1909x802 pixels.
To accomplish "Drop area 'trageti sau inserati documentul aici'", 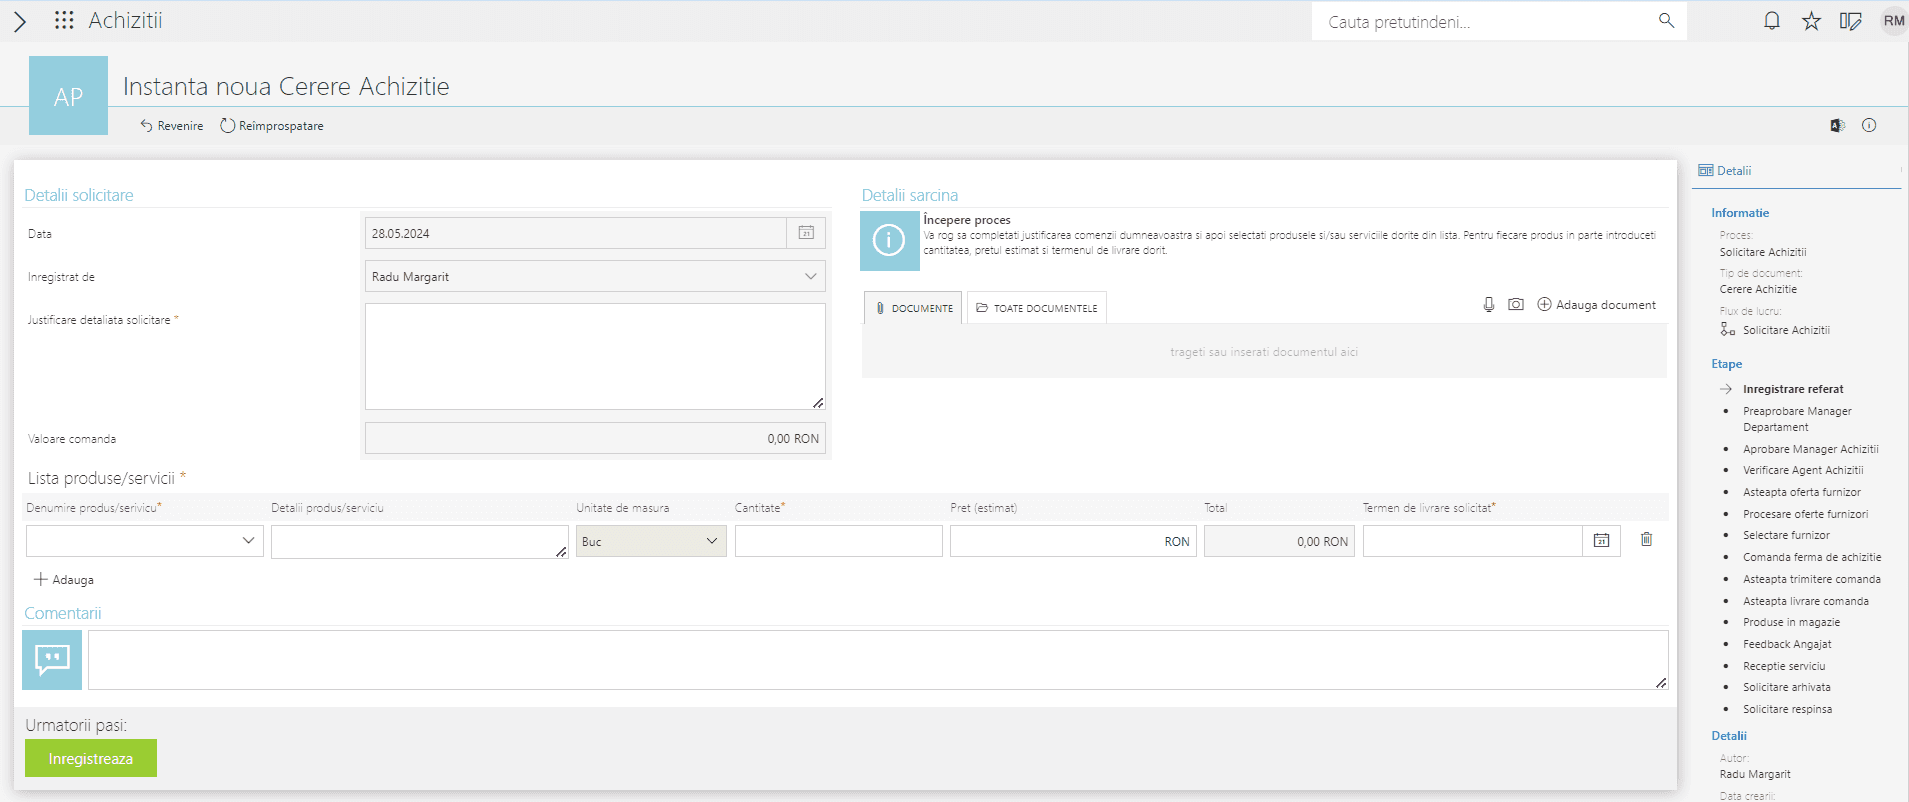I will pos(1264,352).
